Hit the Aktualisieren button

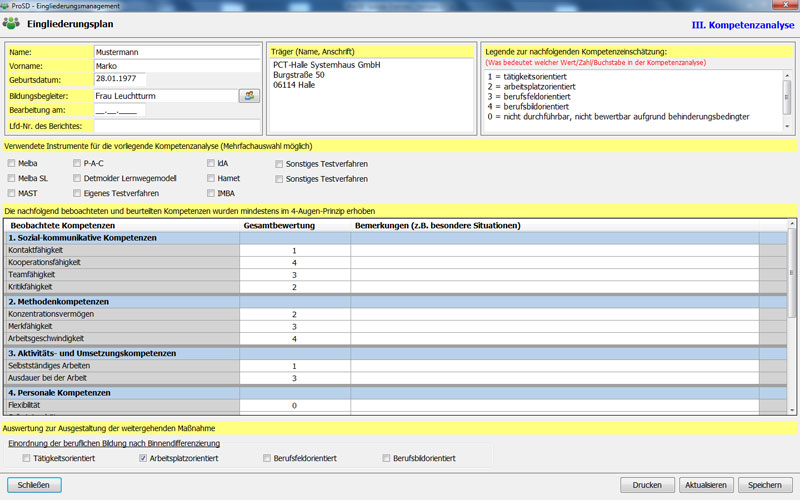(x=704, y=485)
